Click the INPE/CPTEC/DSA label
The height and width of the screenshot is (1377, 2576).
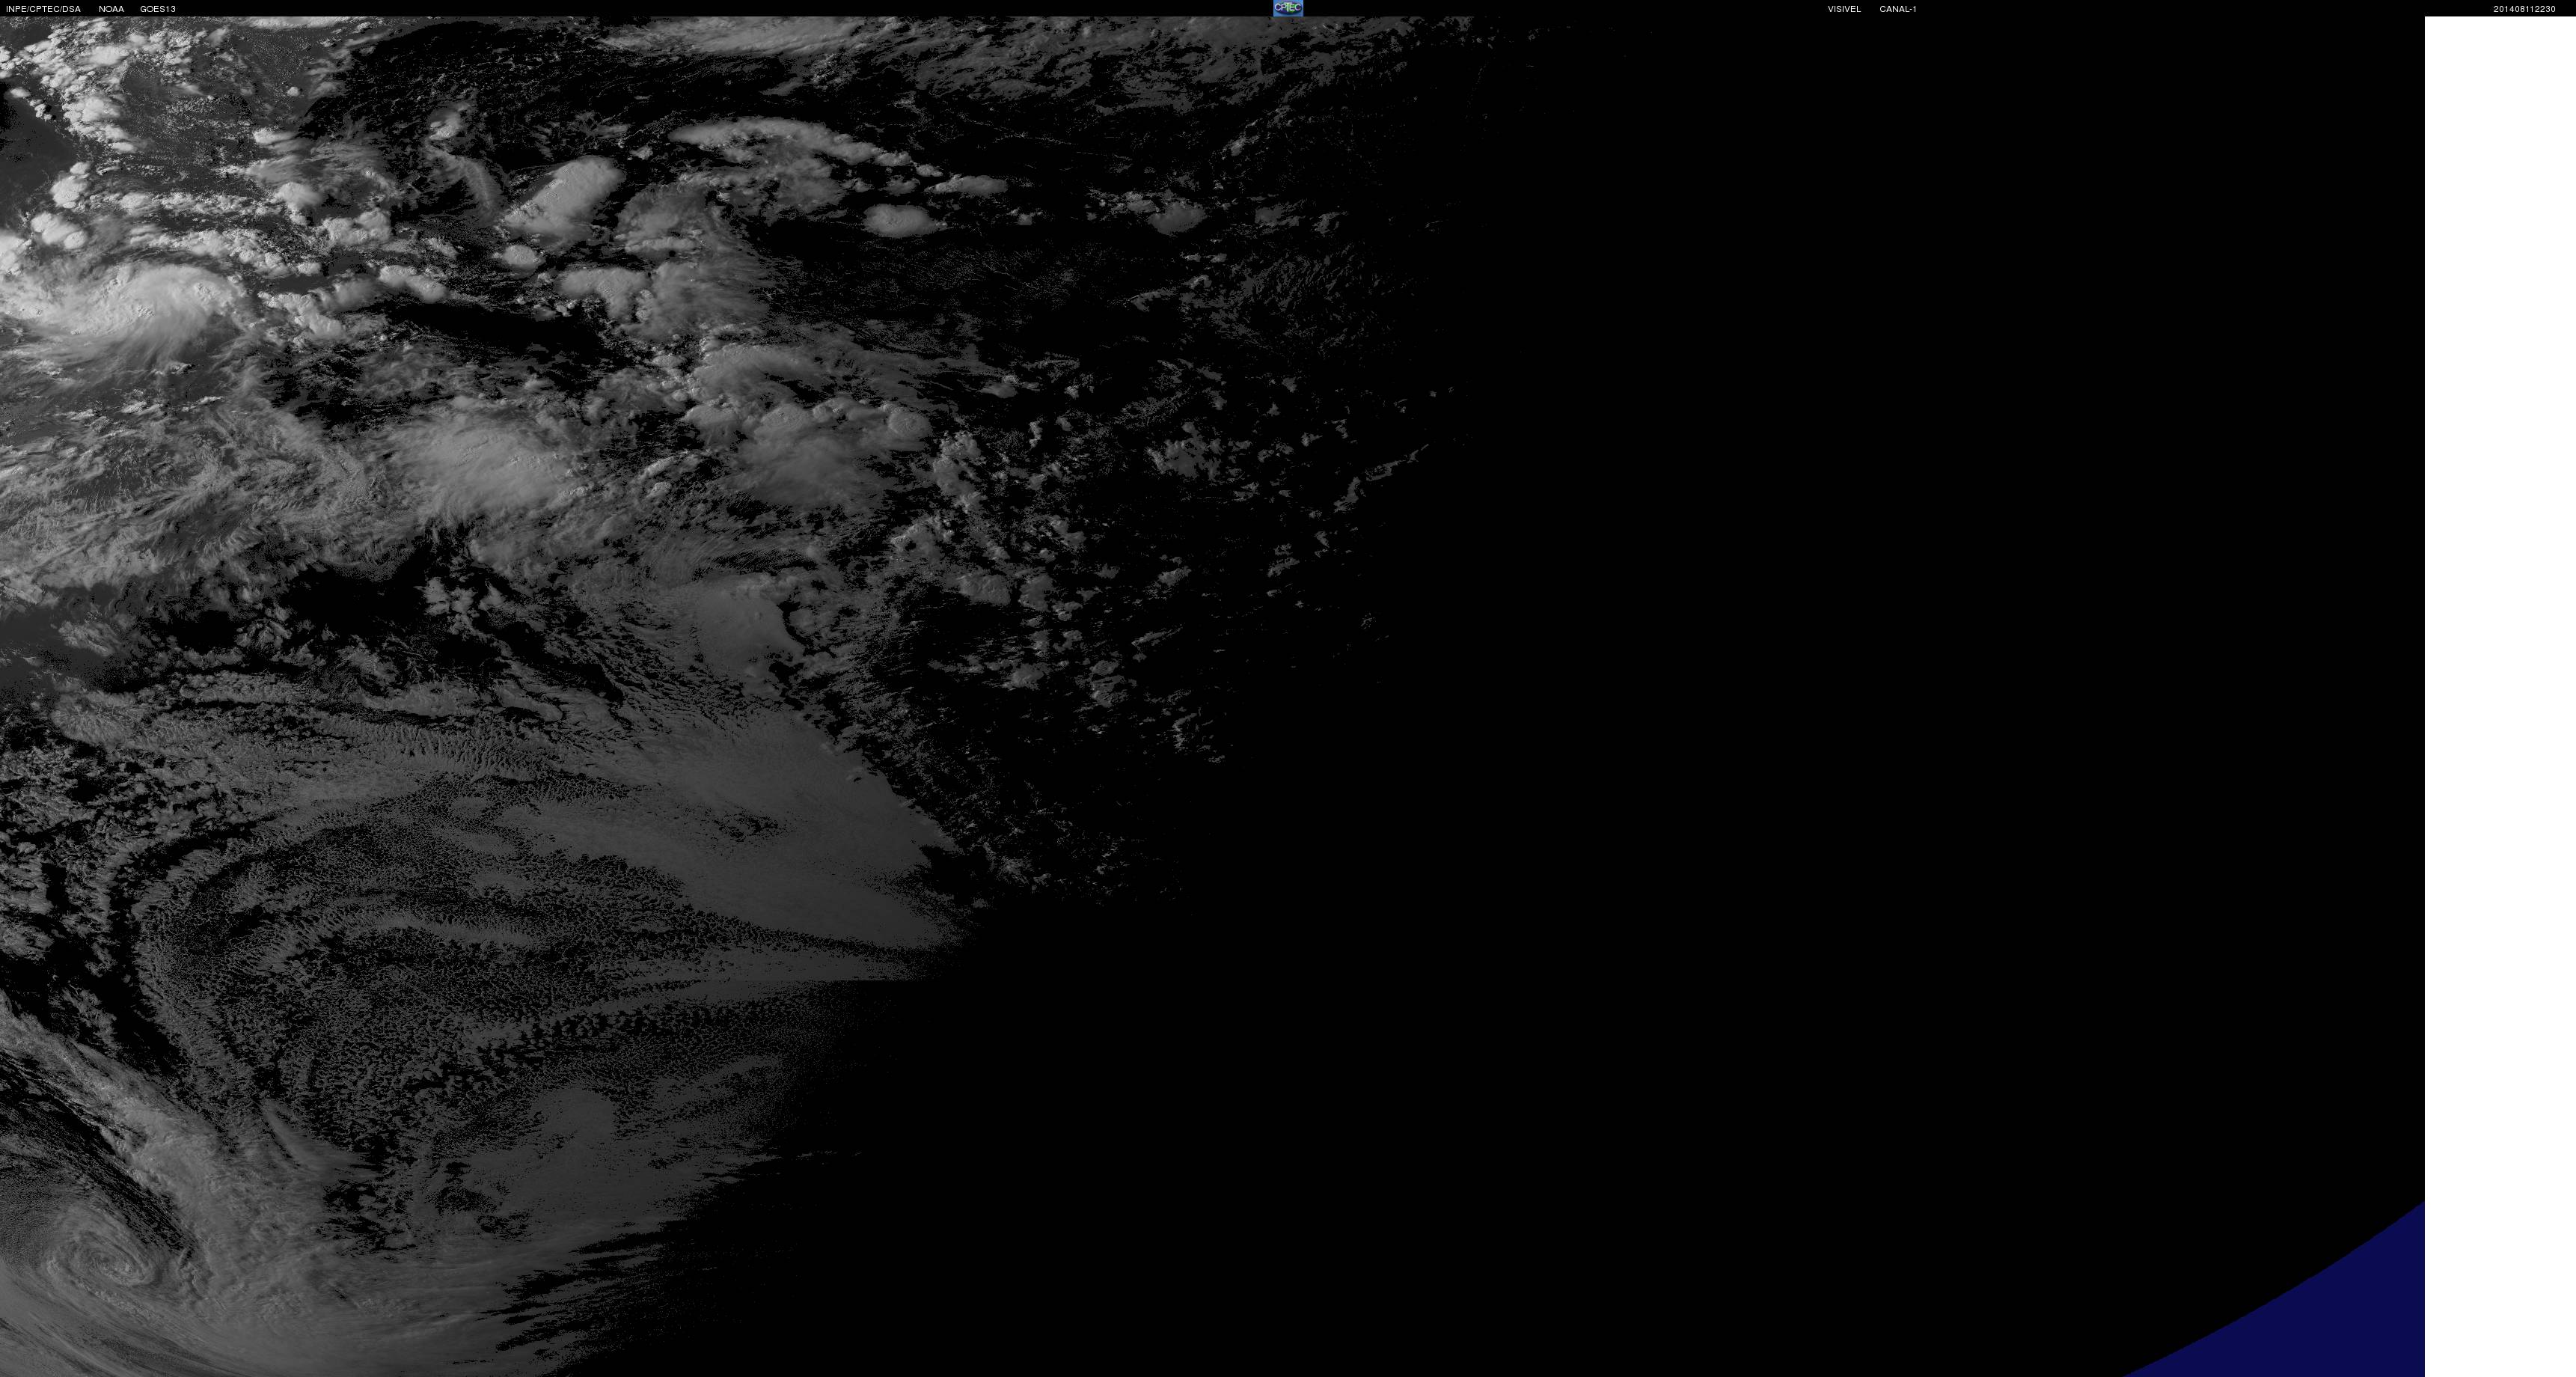(x=43, y=9)
